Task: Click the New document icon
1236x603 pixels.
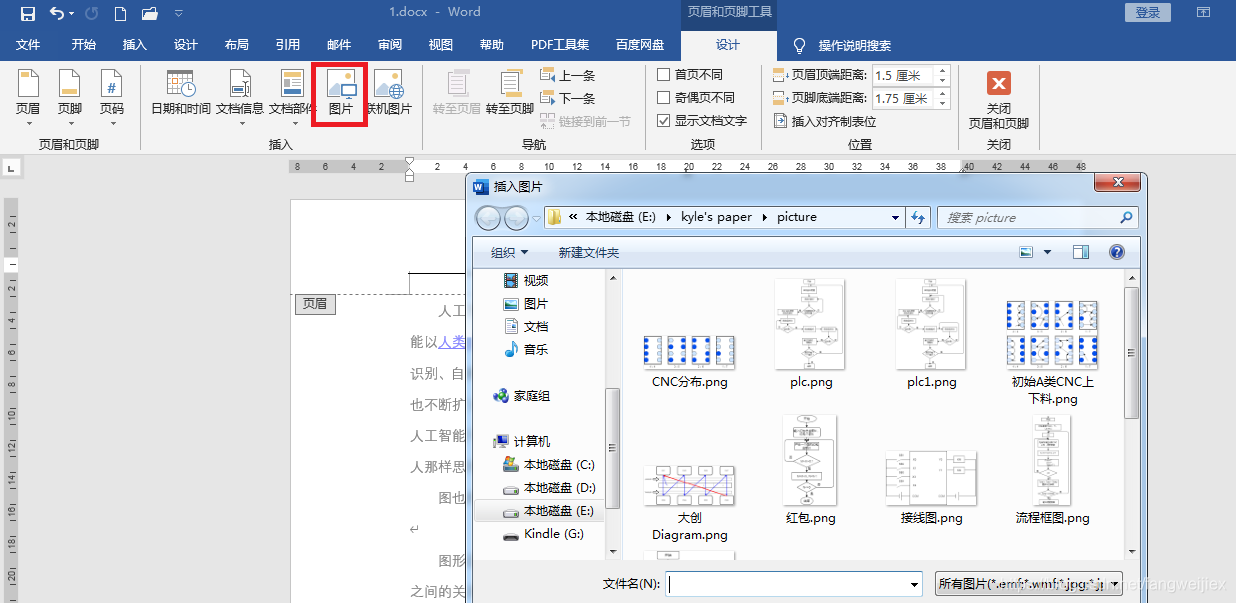Action: coord(120,14)
